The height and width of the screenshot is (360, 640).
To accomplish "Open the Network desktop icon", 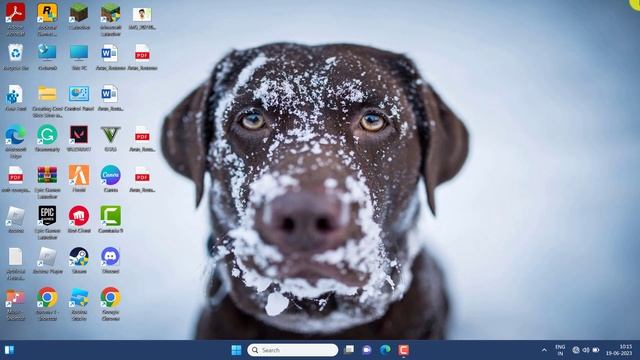I will [47, 53].
